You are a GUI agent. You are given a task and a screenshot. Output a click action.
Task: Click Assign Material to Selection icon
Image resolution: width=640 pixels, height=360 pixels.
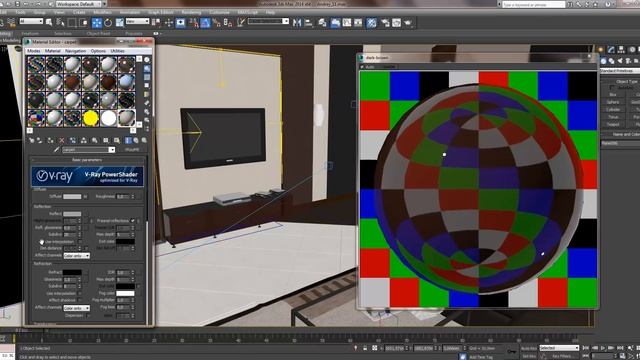pyautogui.click(x=51, y=140)
